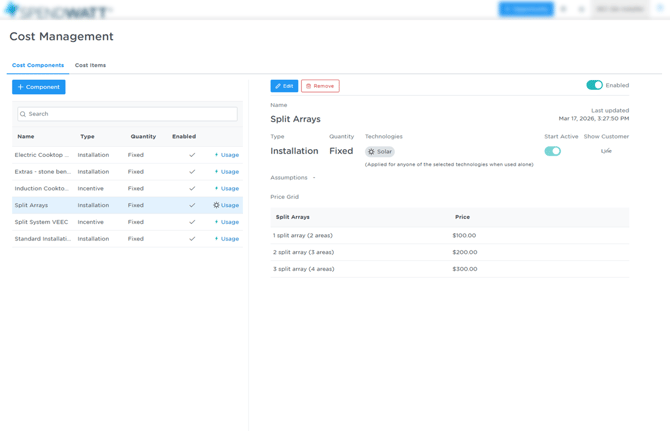Viewport: 670px width, 431px height.
Task: Sort the list by Type column
Action: click(87, 136)
